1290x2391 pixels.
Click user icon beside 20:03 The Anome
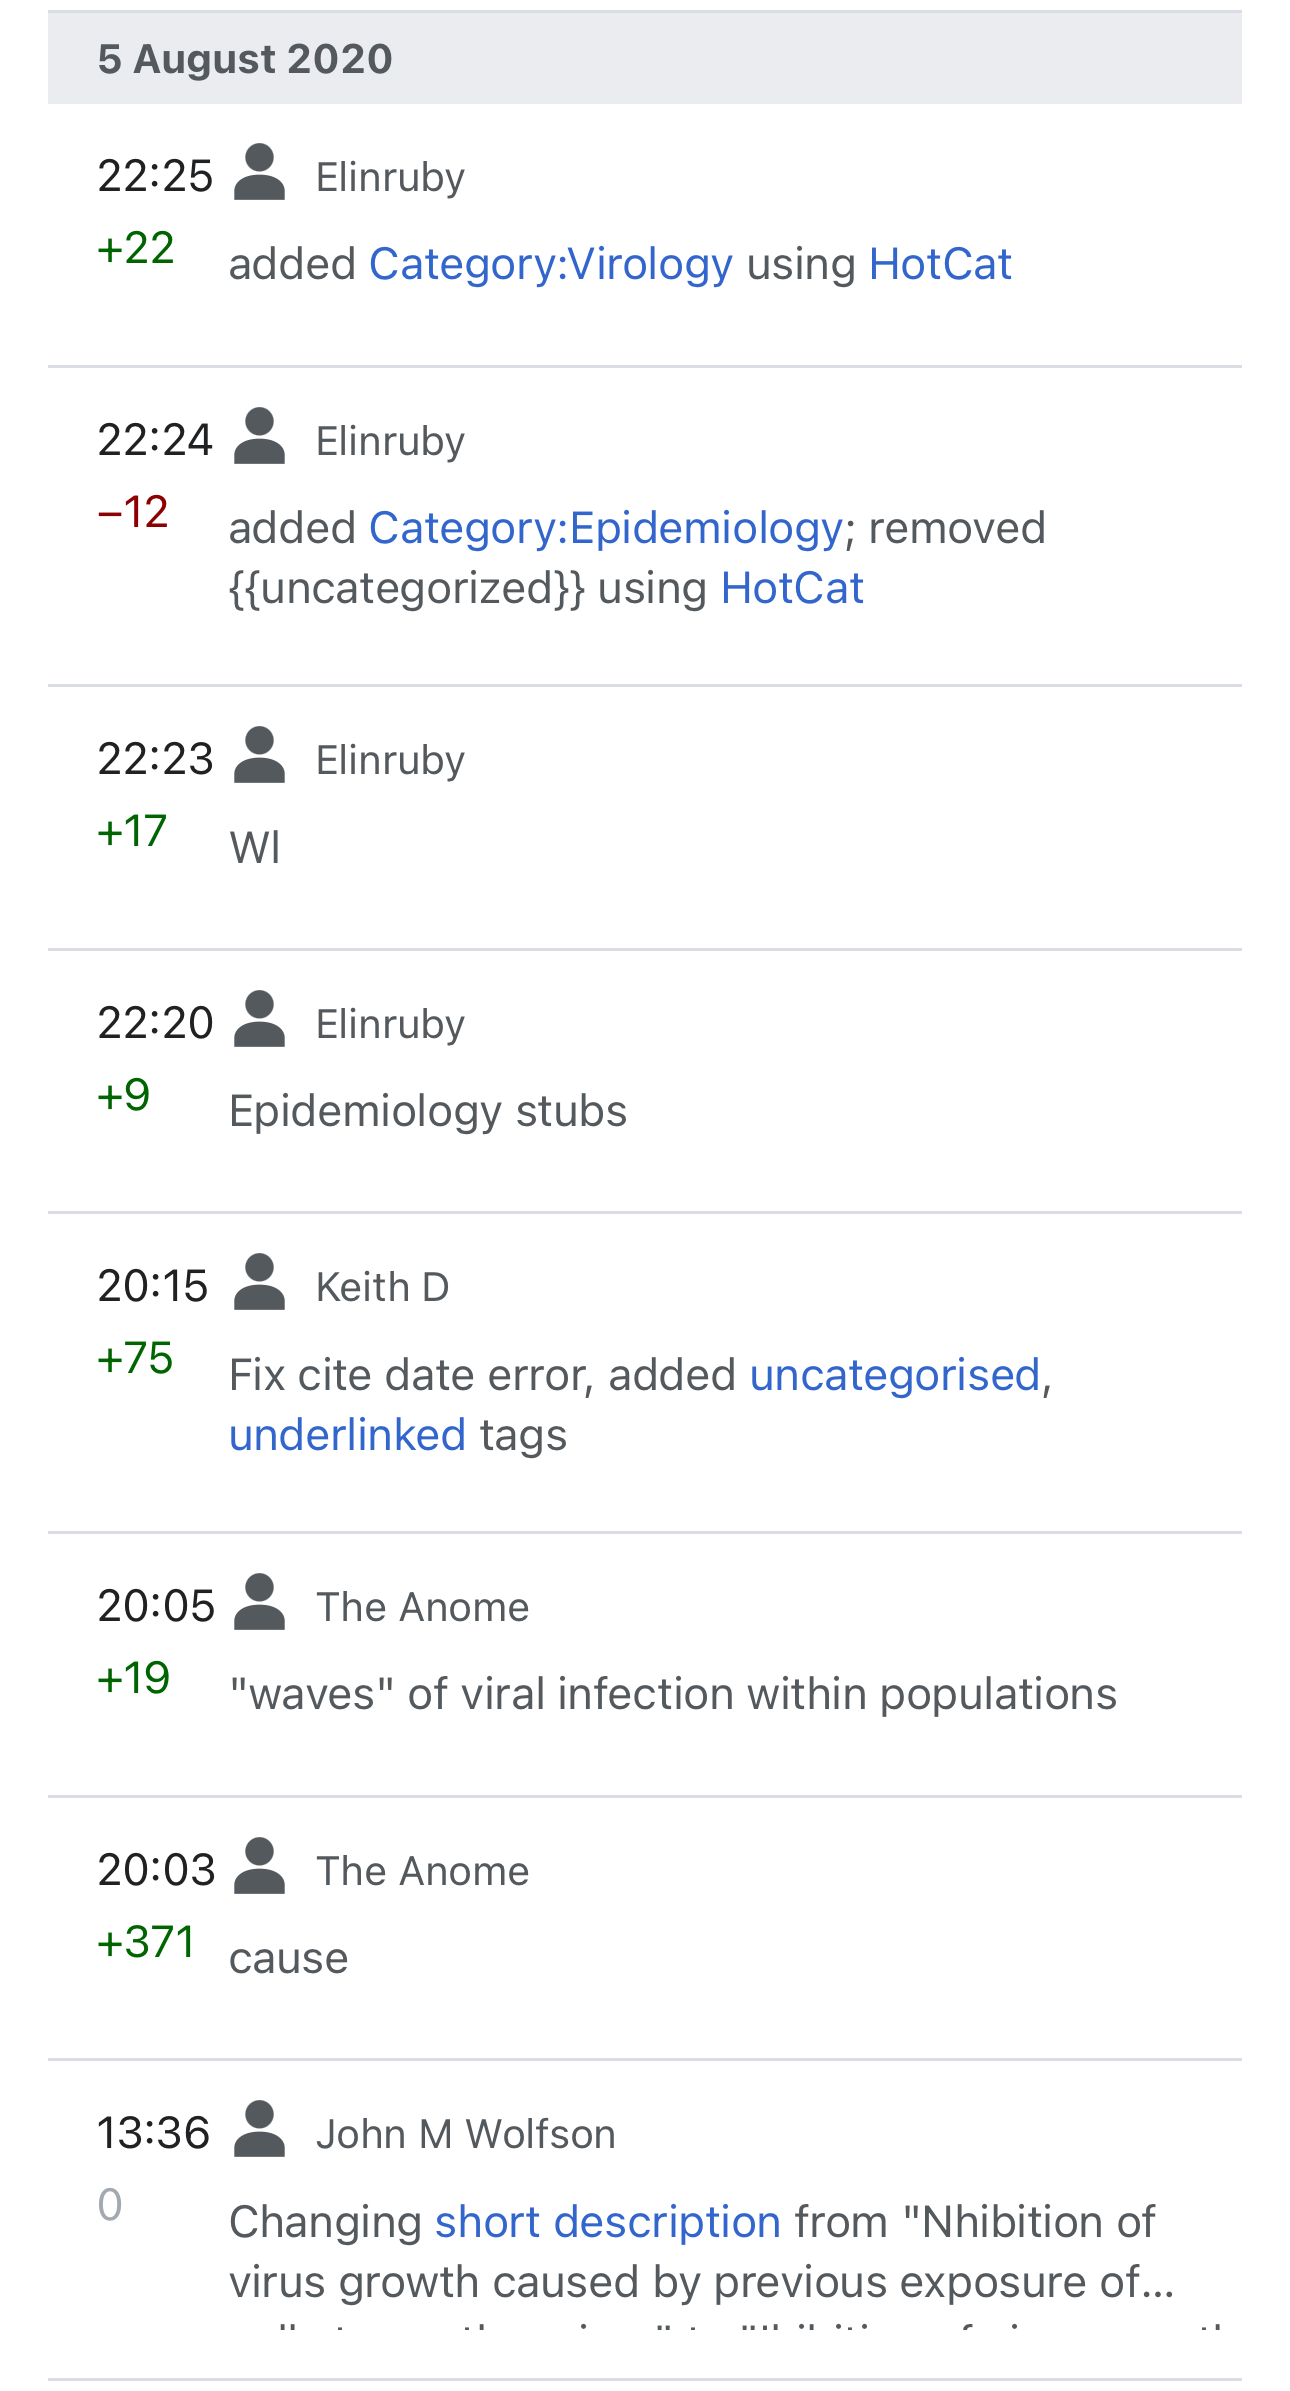pyautogui.click(x=260, y=1867)
